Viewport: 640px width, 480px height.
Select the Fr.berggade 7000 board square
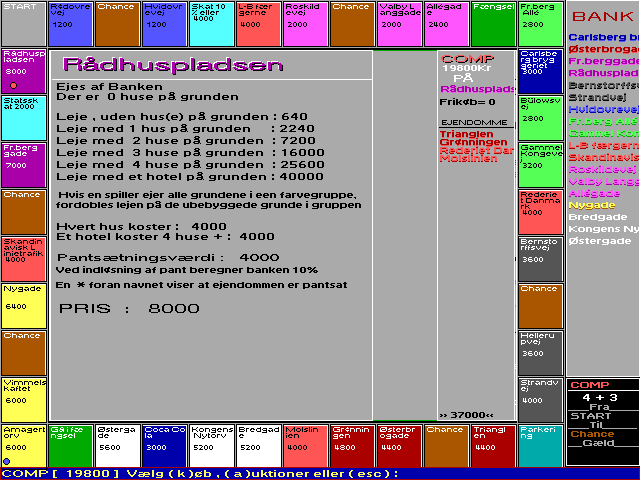coord(24,165)
